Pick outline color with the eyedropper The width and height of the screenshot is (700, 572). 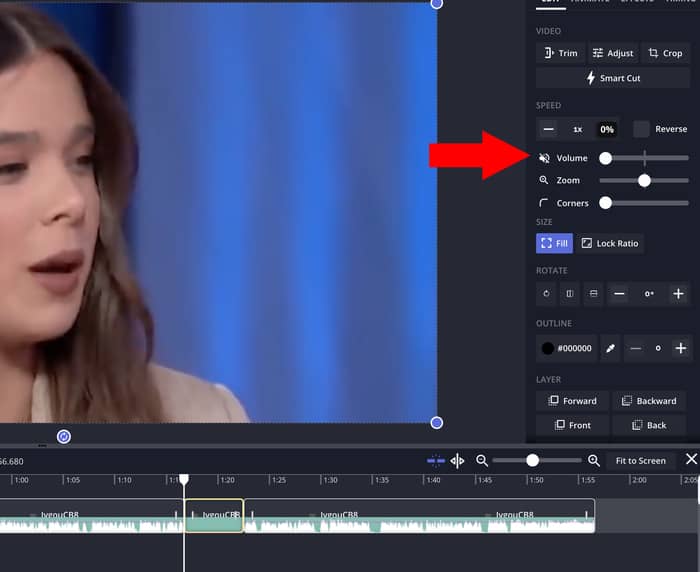pyautogui.click(x=610, y=348)
